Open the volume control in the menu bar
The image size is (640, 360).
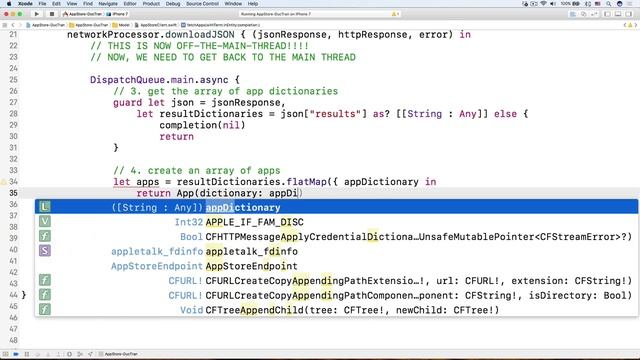[x=553, y=4]
